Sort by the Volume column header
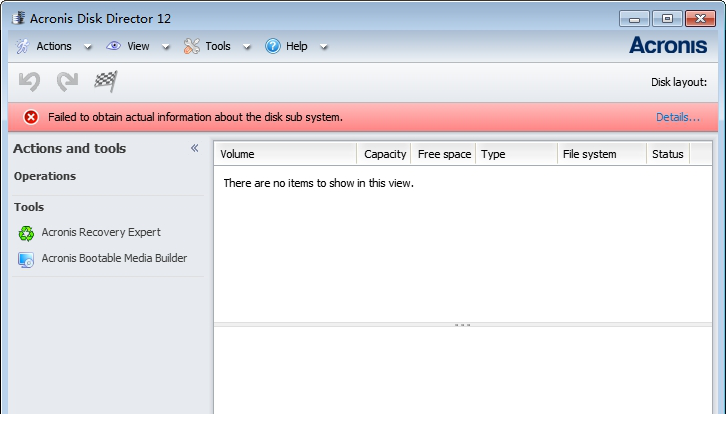726x430 pixels. 285,154
